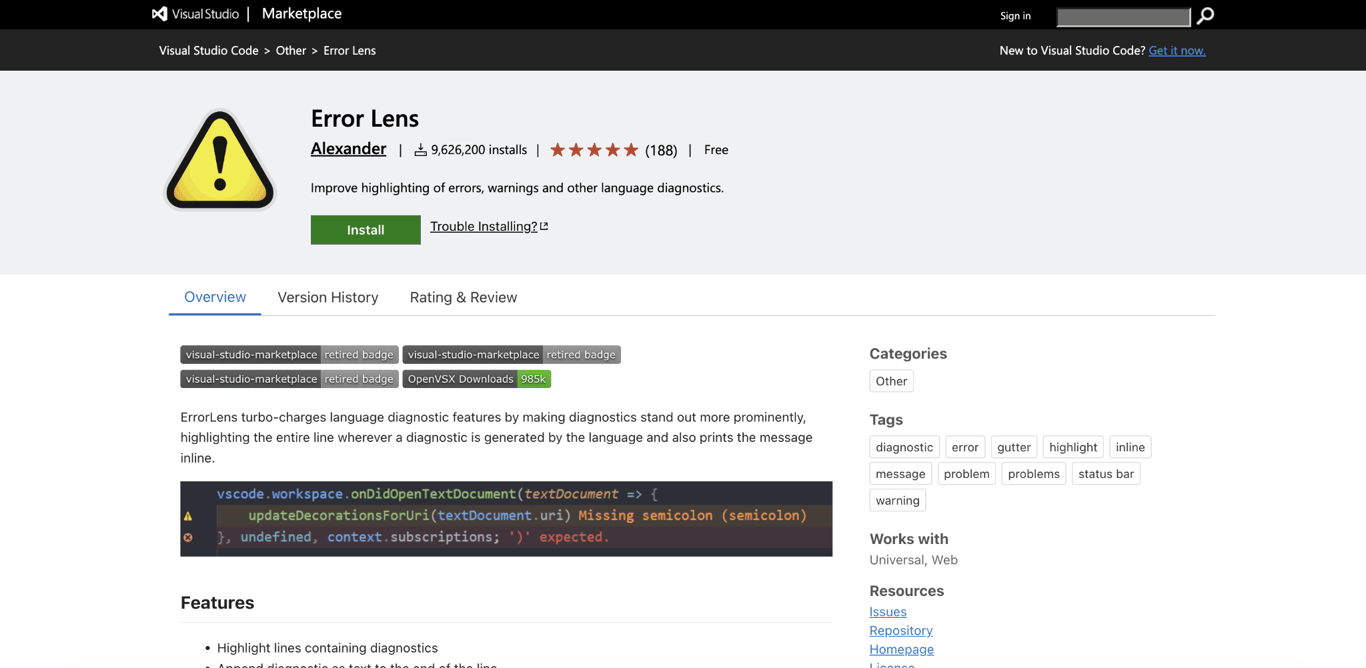Select the highlight tag
This screenshot has width=1366, height=668.
1073,447
